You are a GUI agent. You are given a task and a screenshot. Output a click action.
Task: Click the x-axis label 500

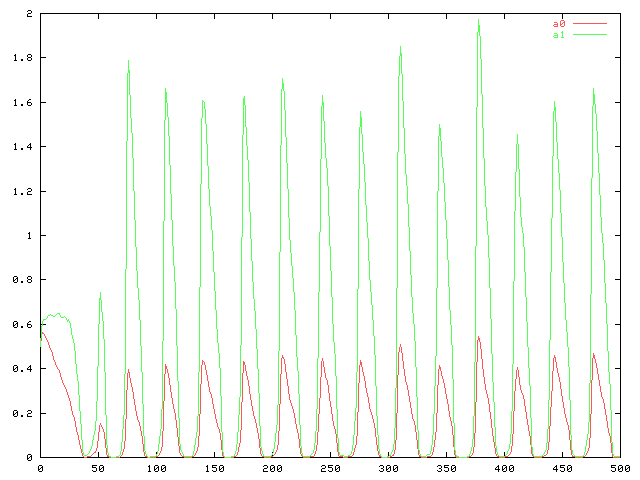click(620, 469)
